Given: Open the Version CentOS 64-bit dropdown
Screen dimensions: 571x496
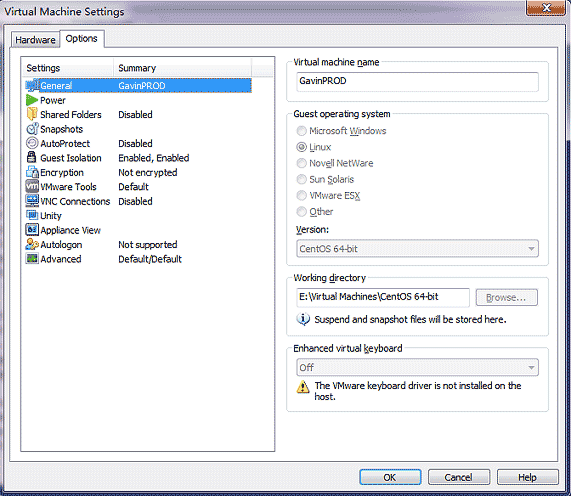Looking at the screenshot, I should point(417,249).
